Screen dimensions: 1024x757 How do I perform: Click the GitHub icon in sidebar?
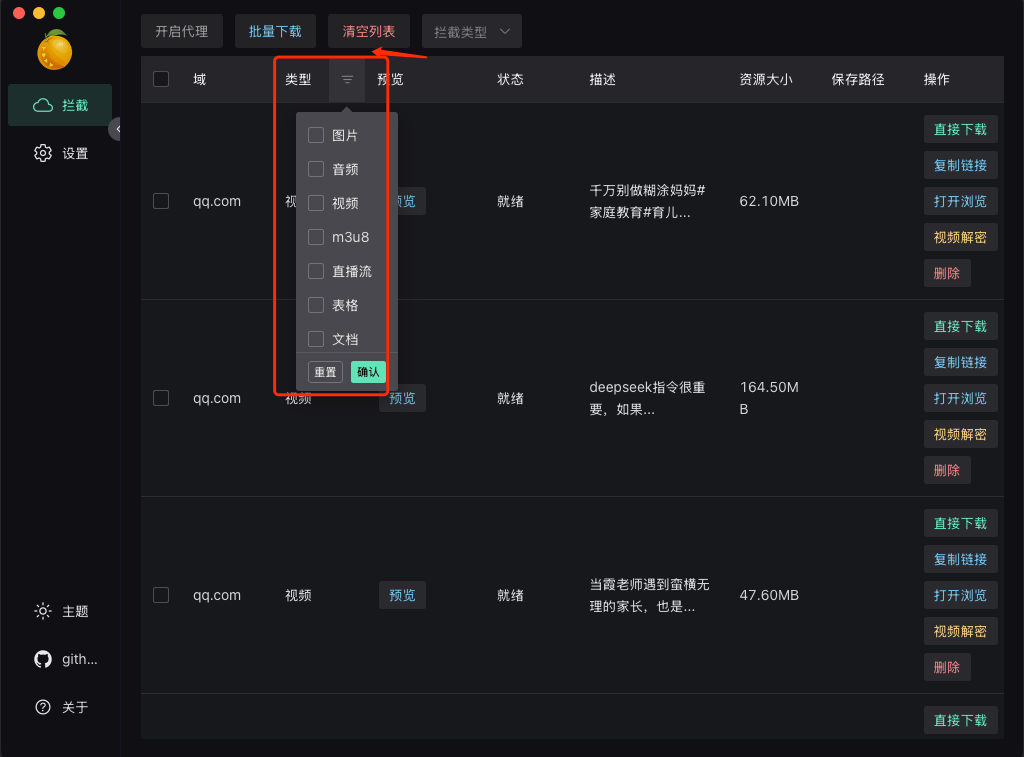(43, 659)
